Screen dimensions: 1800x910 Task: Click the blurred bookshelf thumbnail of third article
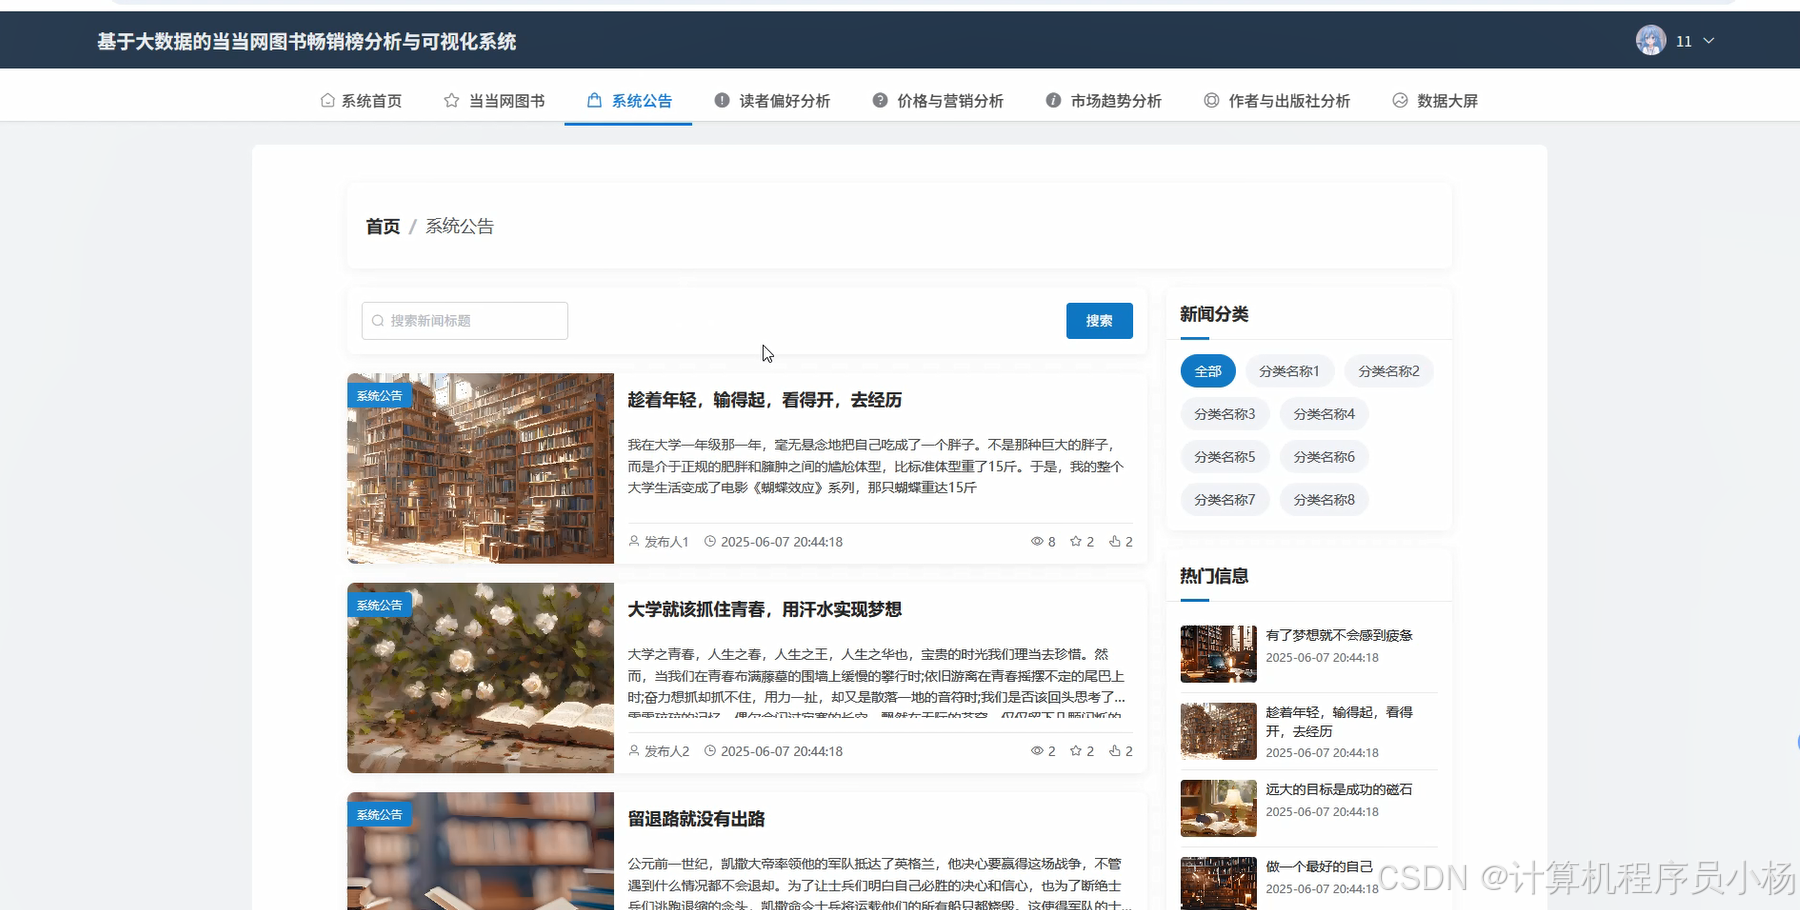click(480, 851)
